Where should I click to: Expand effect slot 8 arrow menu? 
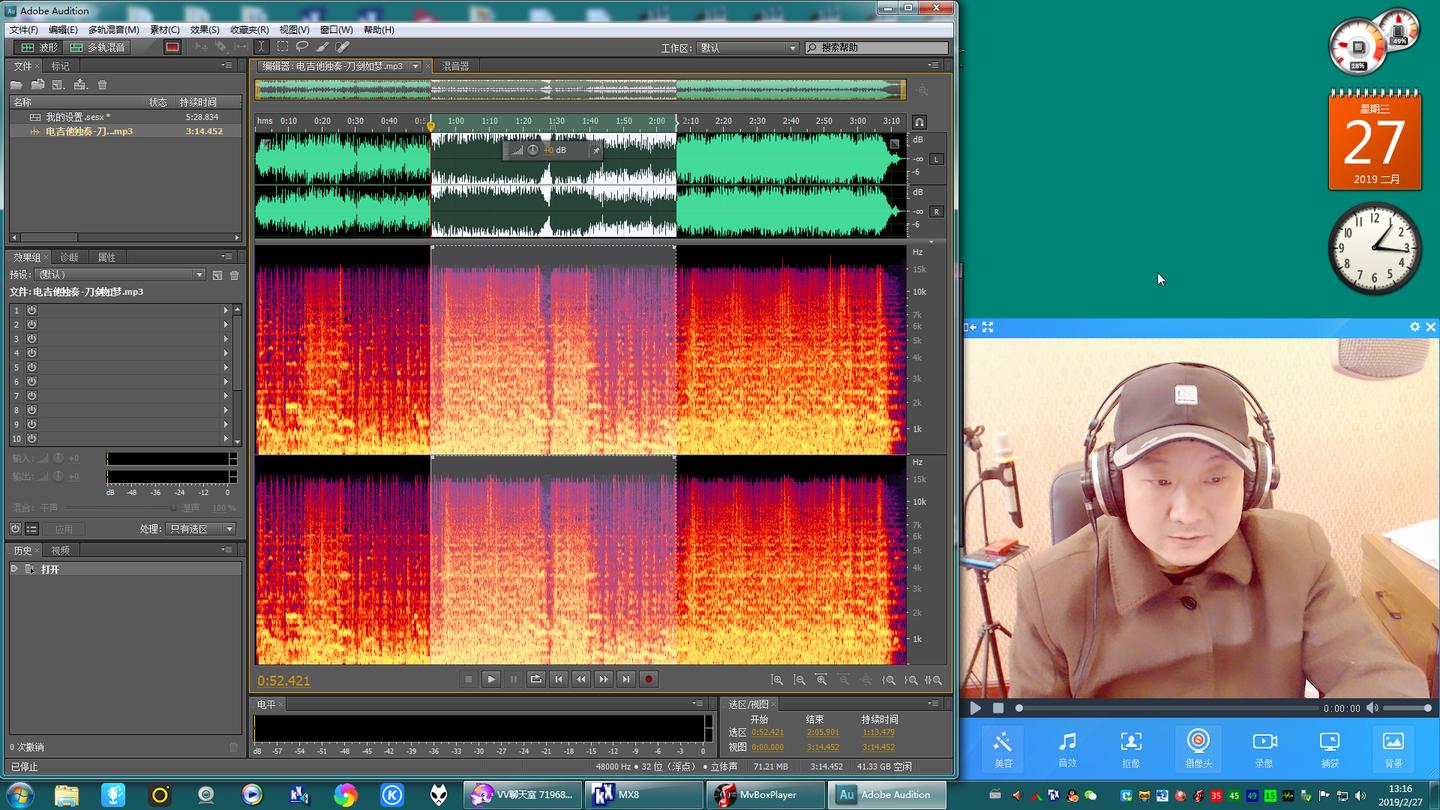tap(225, 410)
